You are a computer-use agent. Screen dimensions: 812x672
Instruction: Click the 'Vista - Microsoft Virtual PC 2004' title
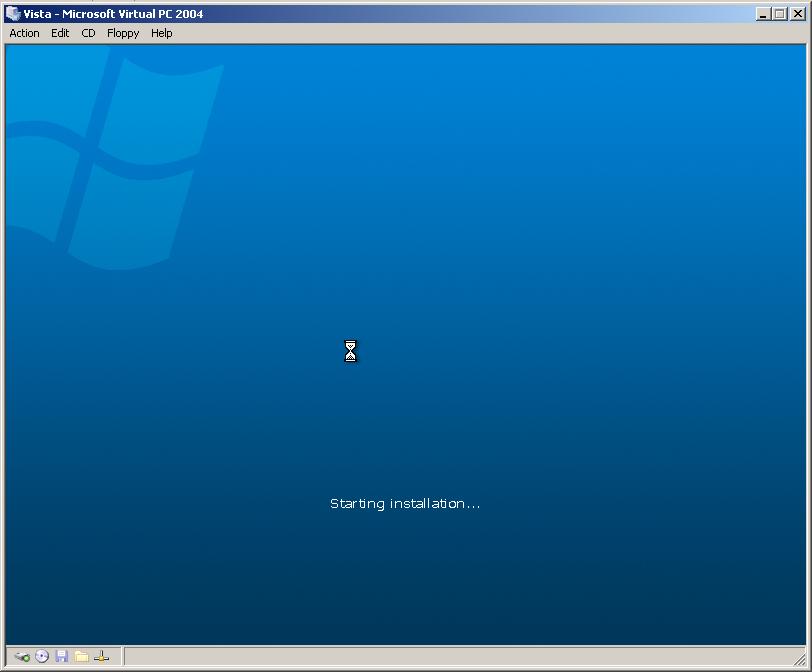(113, 14)
